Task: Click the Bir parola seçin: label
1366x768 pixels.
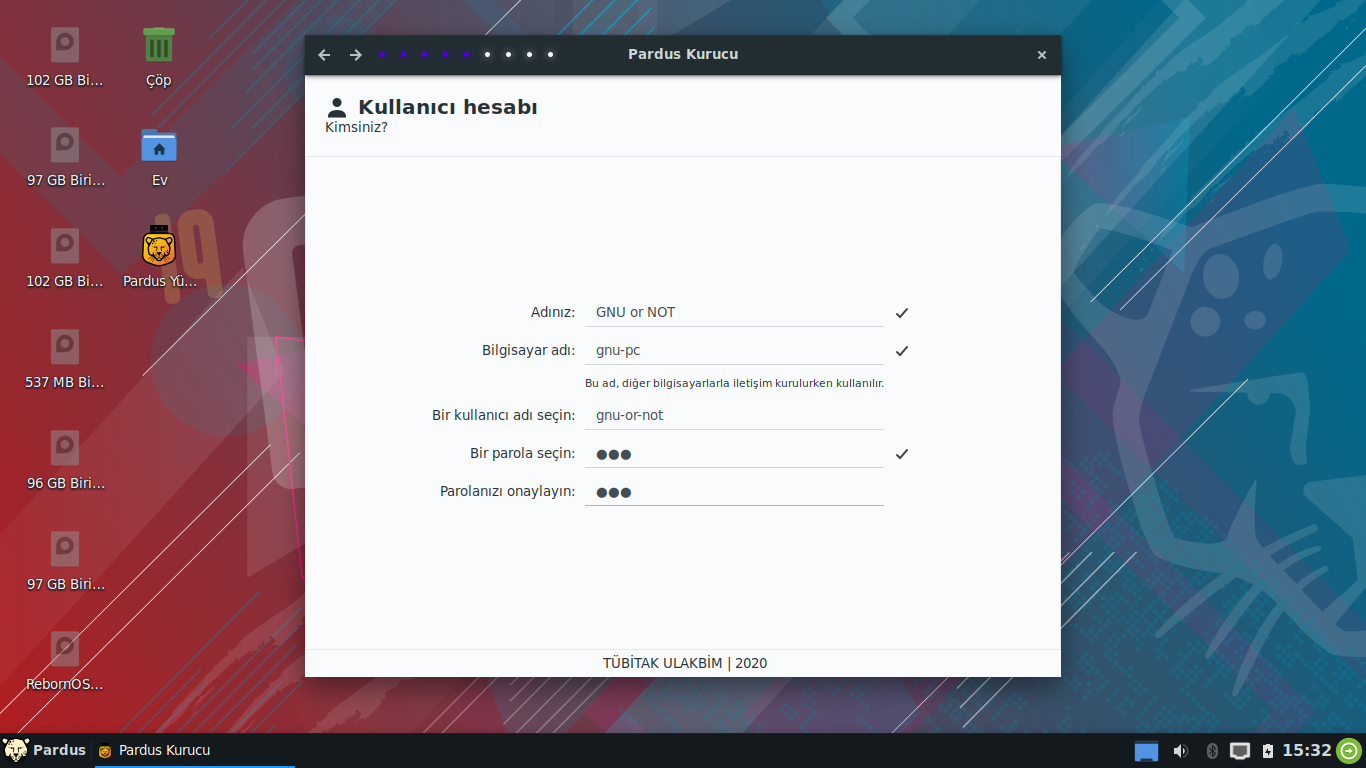Action: [523, 453]
